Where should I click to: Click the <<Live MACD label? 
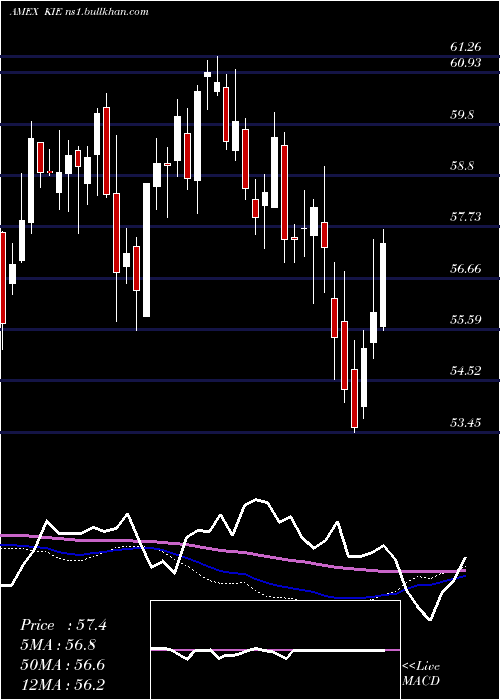click(x=421, y=673)
